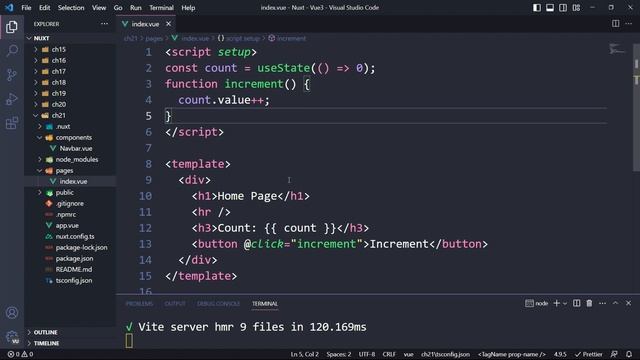640x360 pixels.
Task: Maximize the panel with the up chevron
Action: pyautogui.click(x=616, y=303)
